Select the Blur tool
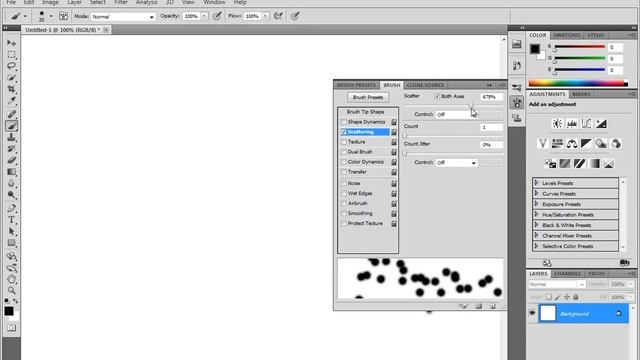 11,183
